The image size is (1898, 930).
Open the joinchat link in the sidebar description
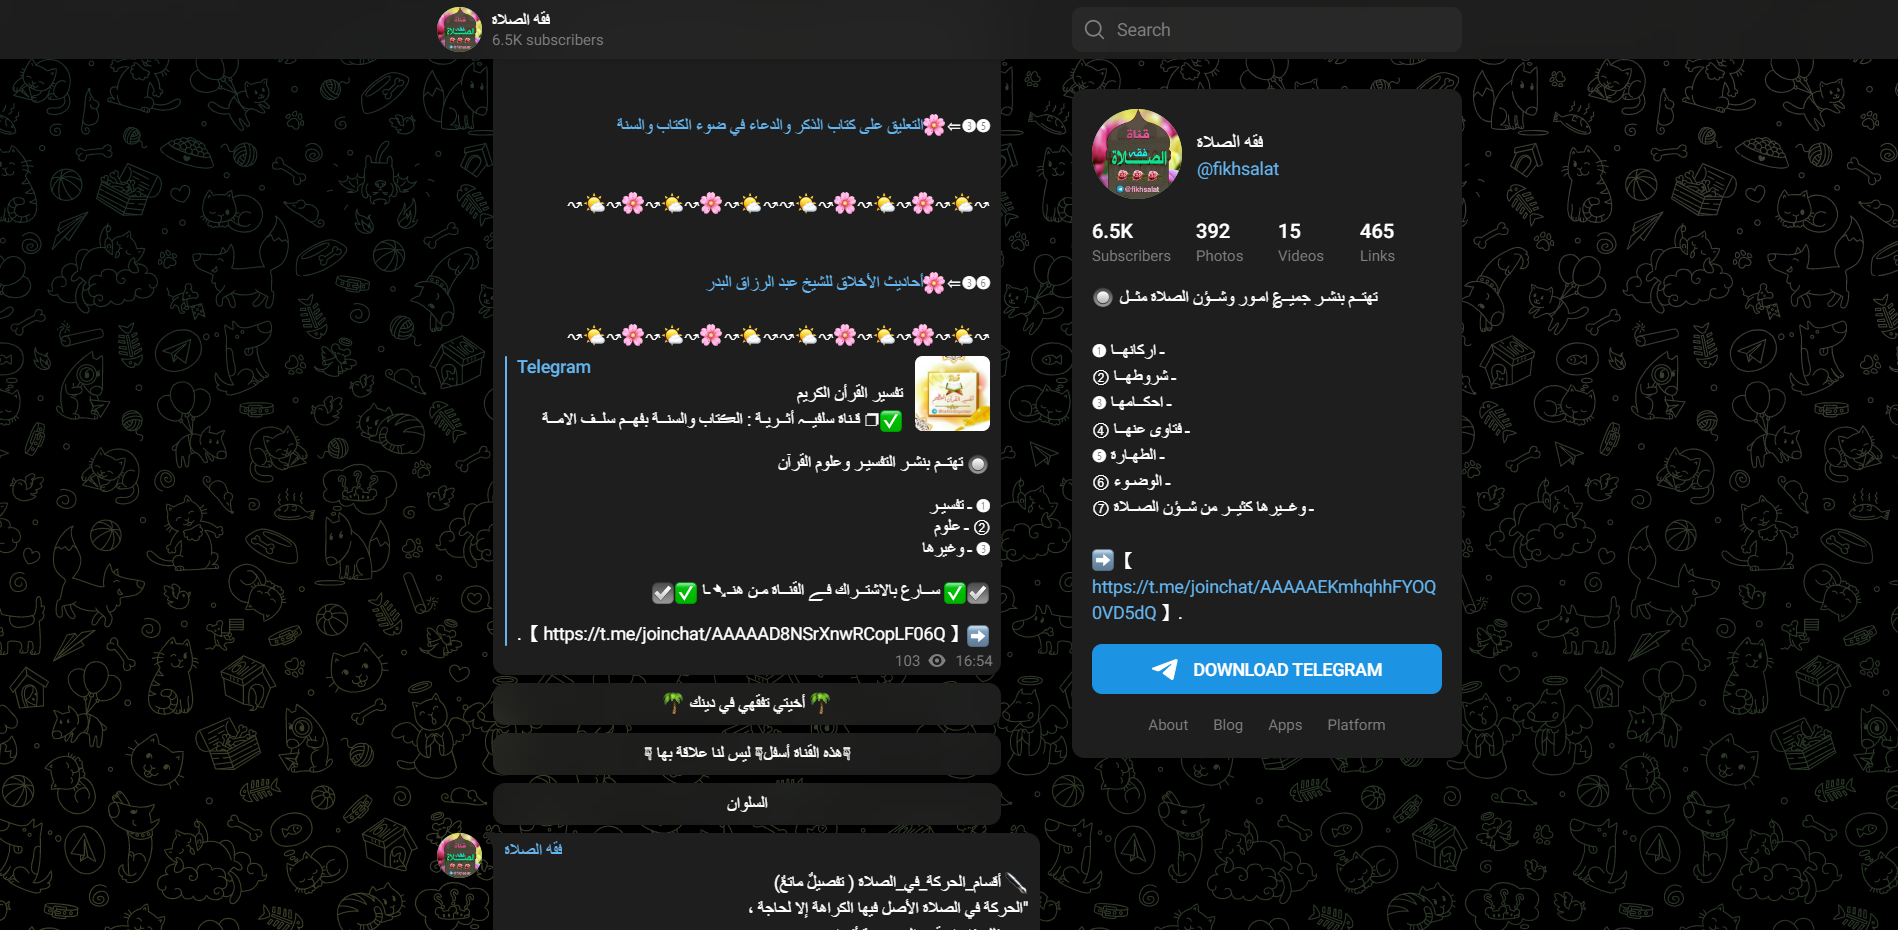[1264, 599]
